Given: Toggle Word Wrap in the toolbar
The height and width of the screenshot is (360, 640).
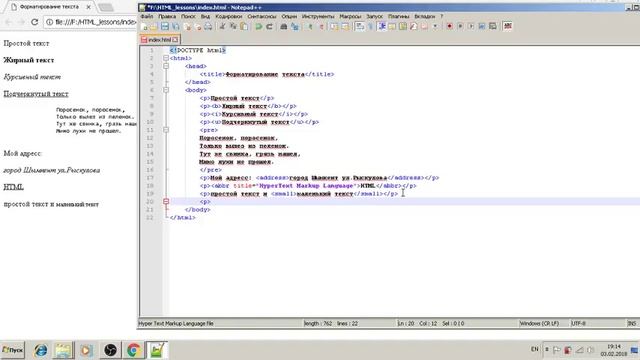Looking at the screenshot, I should (360, 27).
